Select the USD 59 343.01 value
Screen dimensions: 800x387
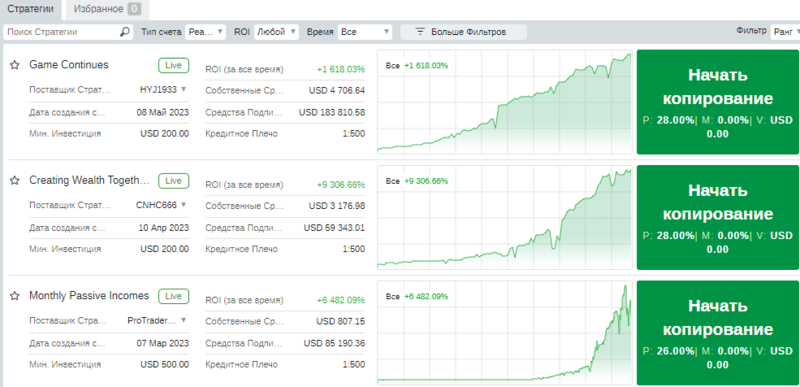pos(334,227)
